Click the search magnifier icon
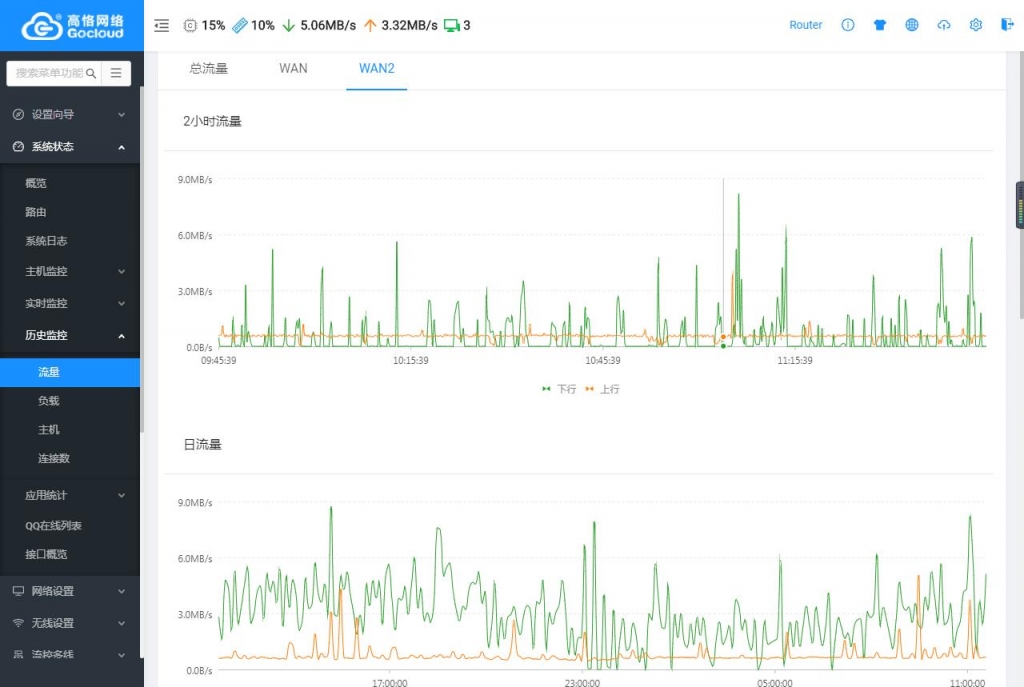The image size is (1024, 687). (91, 73)
